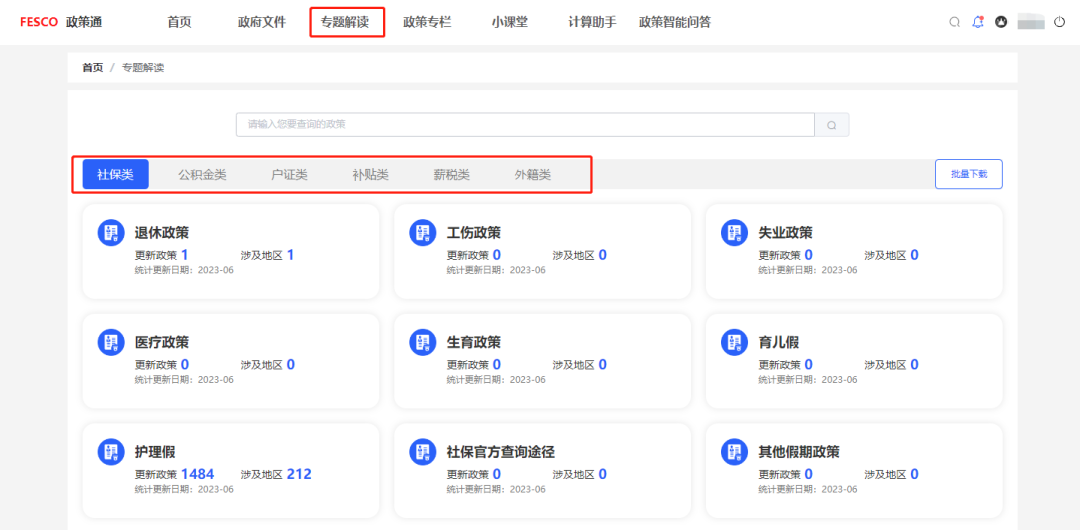This screenshot has height=530, width=1080.
Task: Open the 护理假 card title
Action: (x=155, y=452)
